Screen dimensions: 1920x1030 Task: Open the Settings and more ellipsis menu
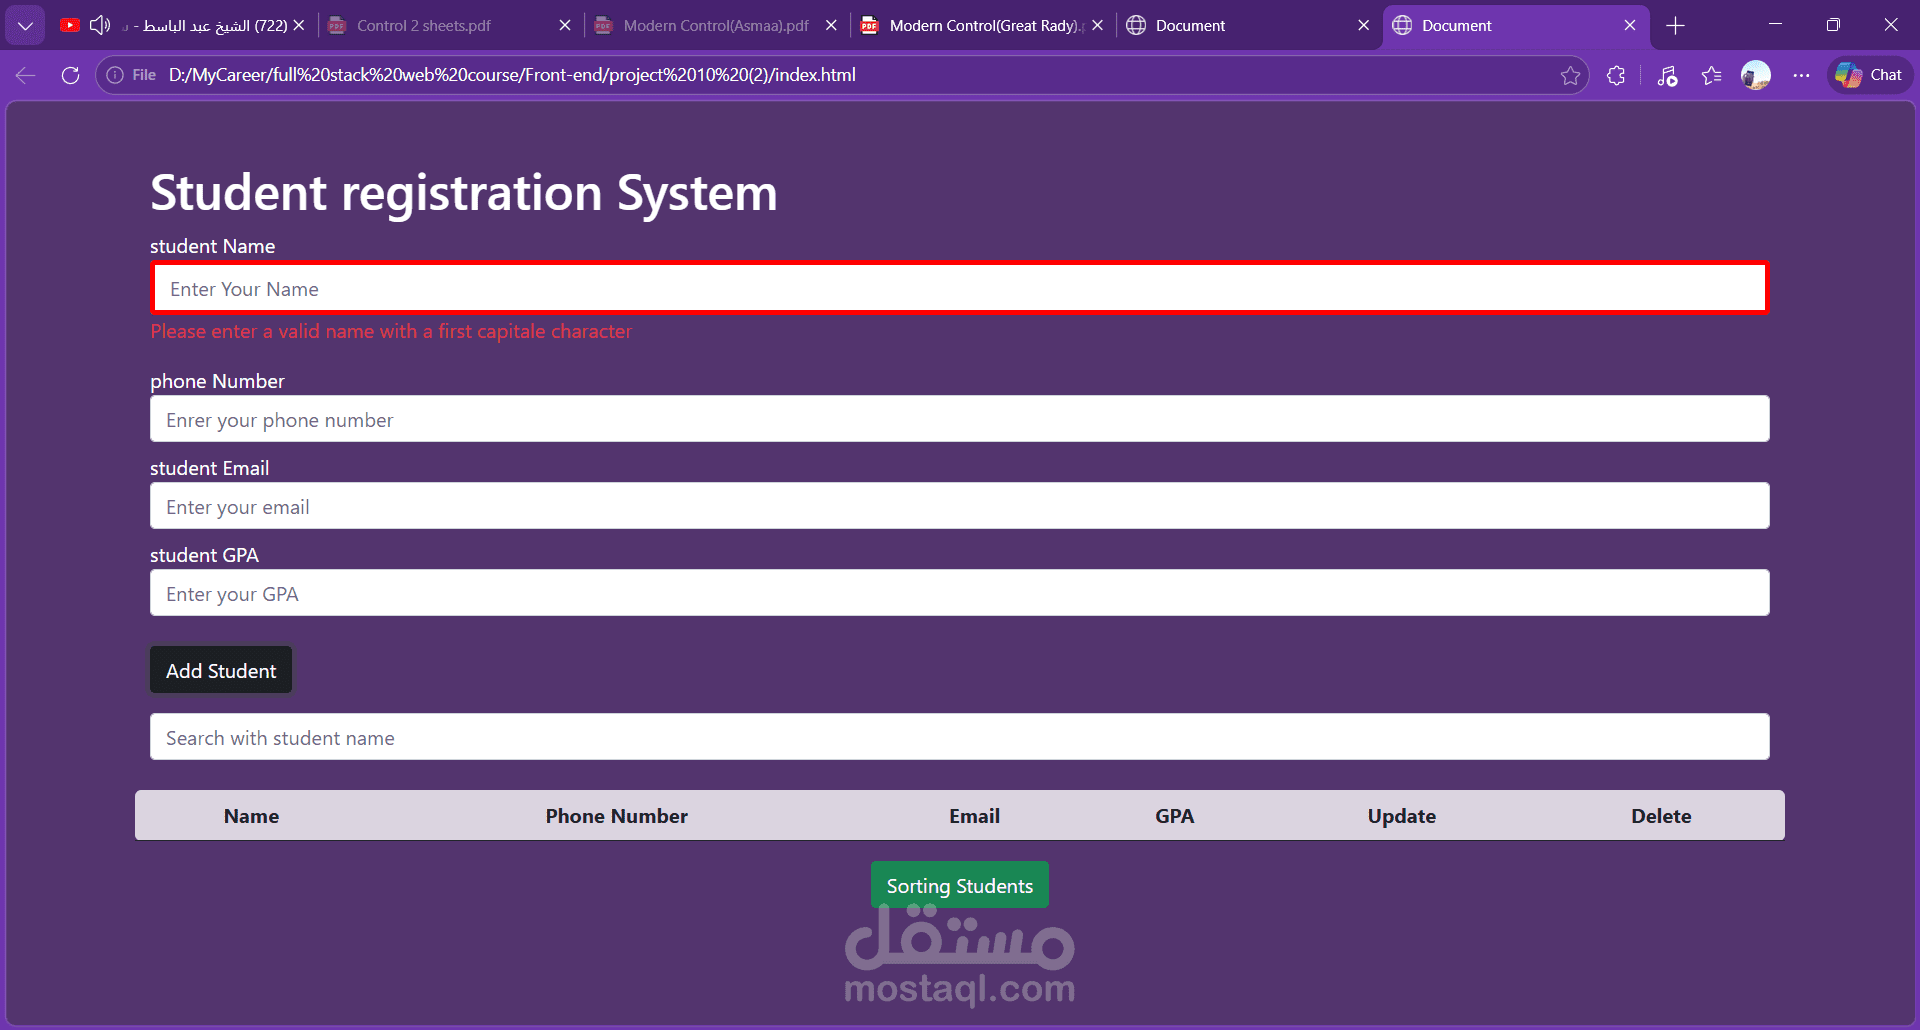coord(1802,75)
